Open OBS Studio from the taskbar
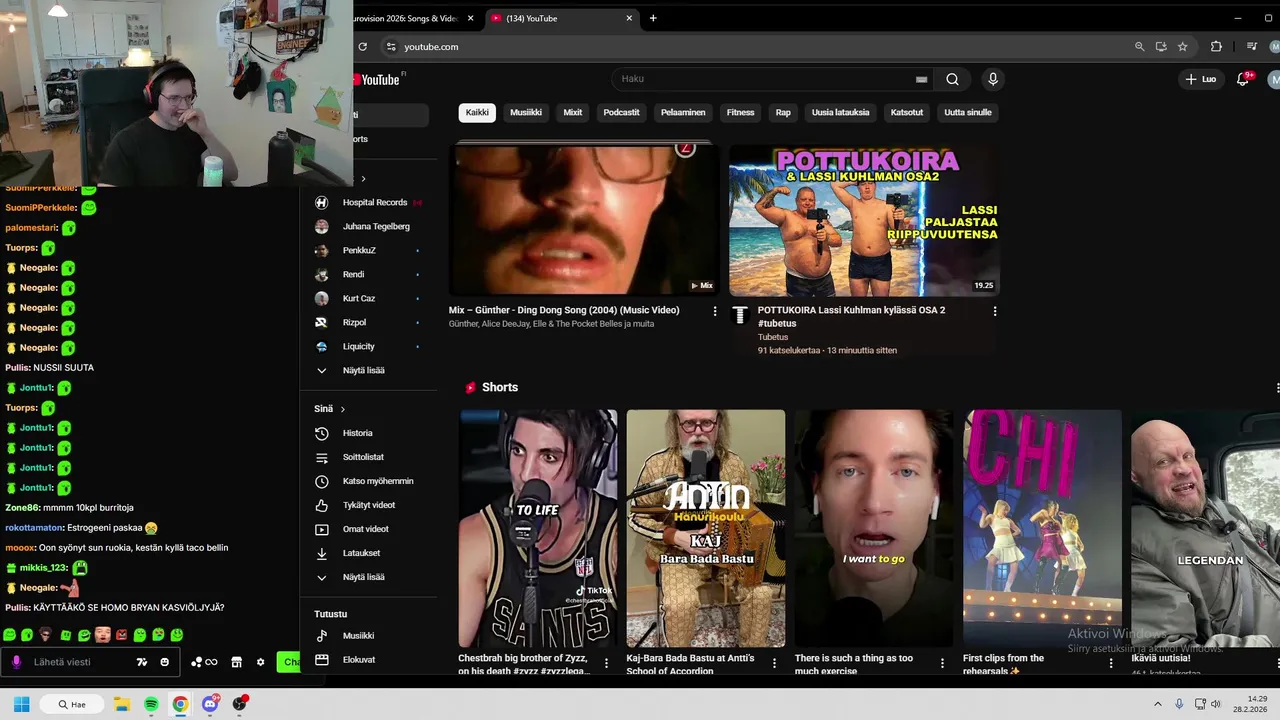The image size is (1280, 720). tap(239, 704)
